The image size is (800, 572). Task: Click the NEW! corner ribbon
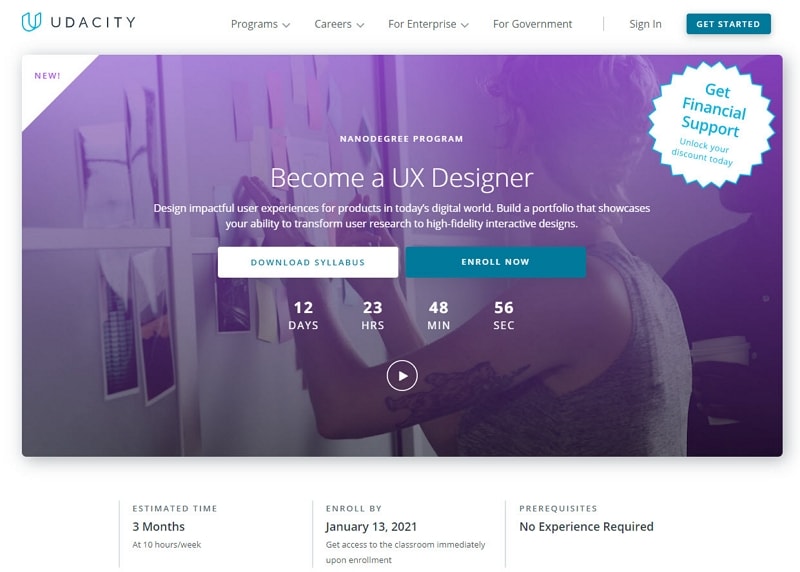47,76
